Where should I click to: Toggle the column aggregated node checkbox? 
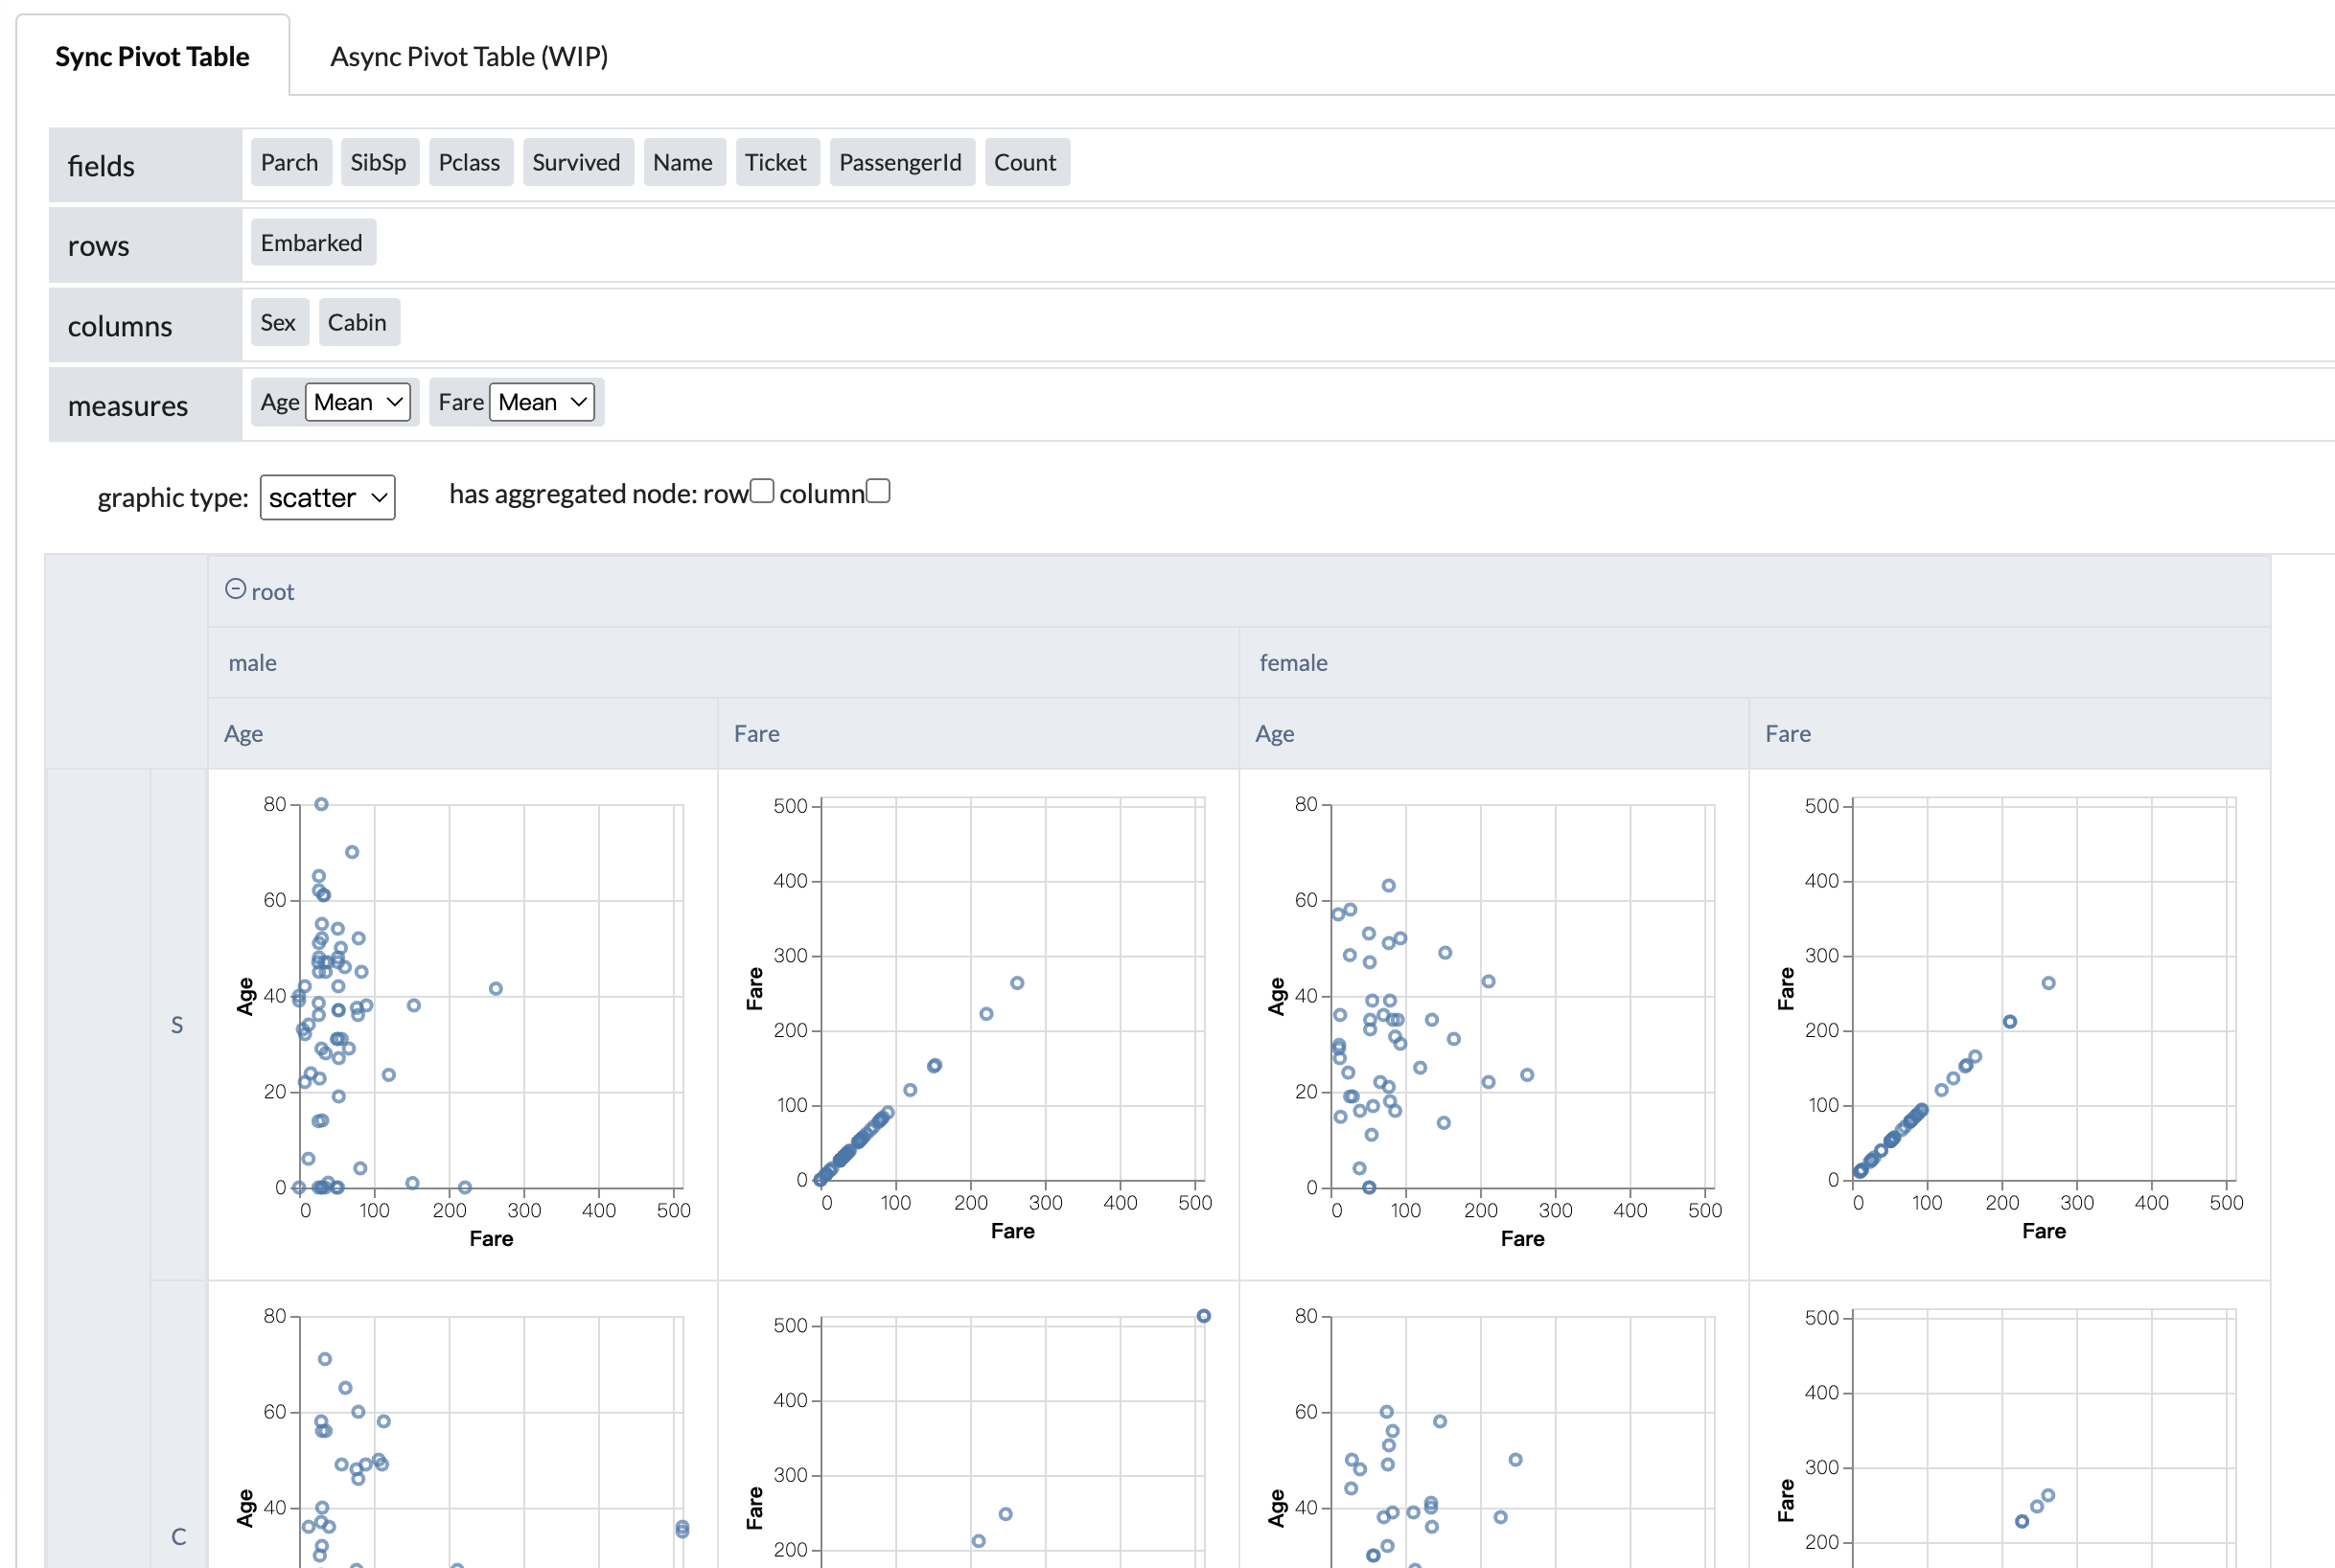pyautogui.click(x=878, y=491)
